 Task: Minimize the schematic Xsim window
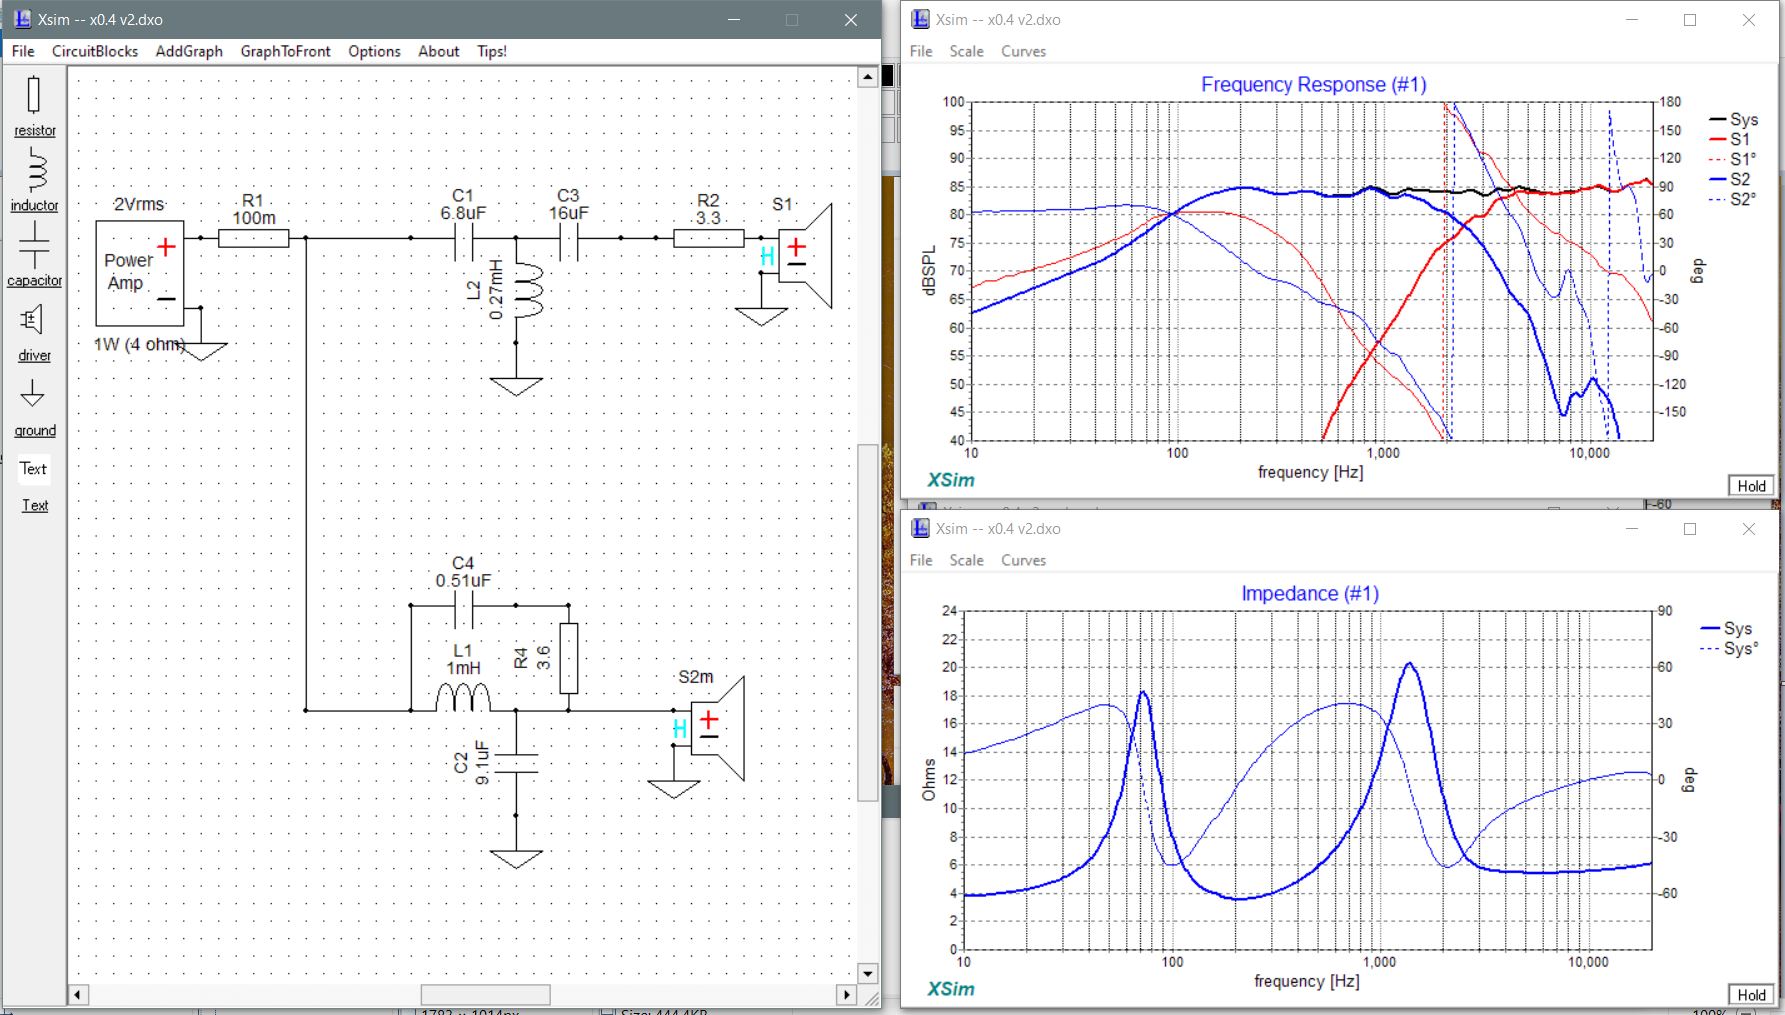point(734,20)
